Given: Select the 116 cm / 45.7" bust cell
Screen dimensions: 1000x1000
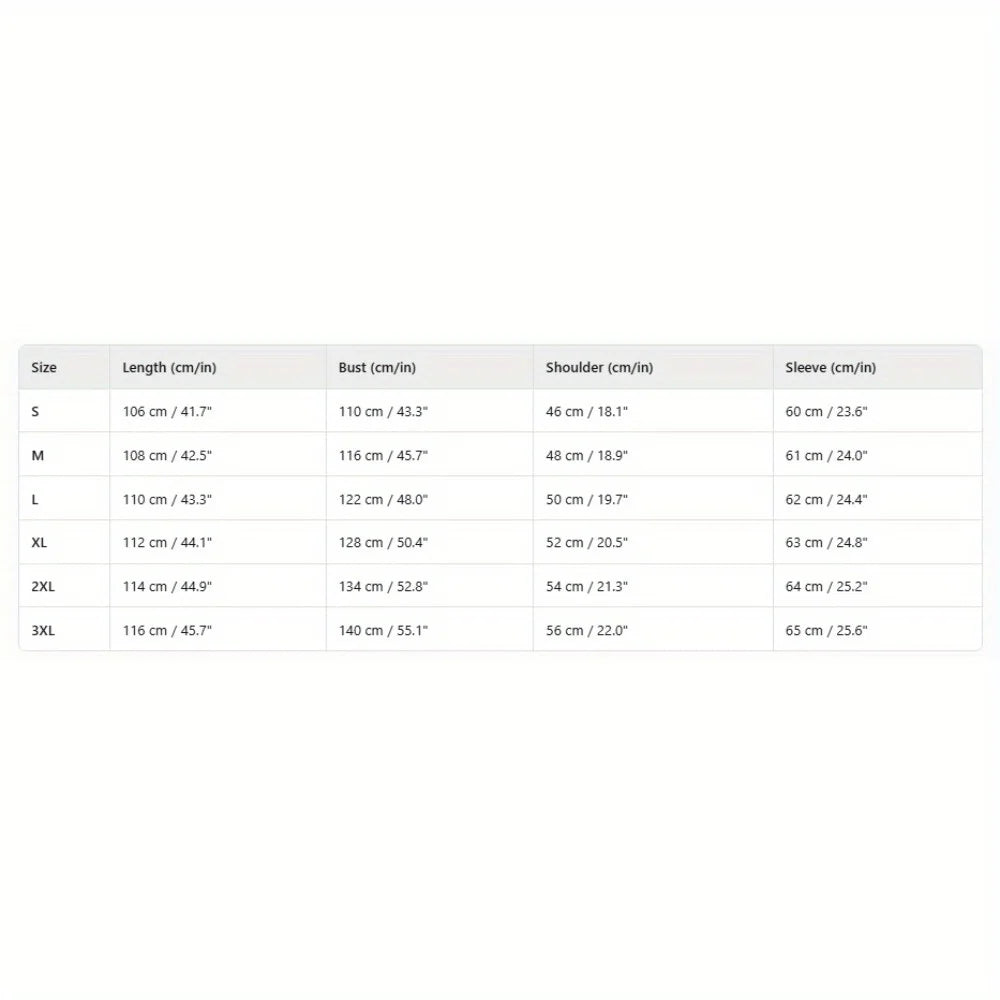Looking at the screenshot, I should [383, 455].
